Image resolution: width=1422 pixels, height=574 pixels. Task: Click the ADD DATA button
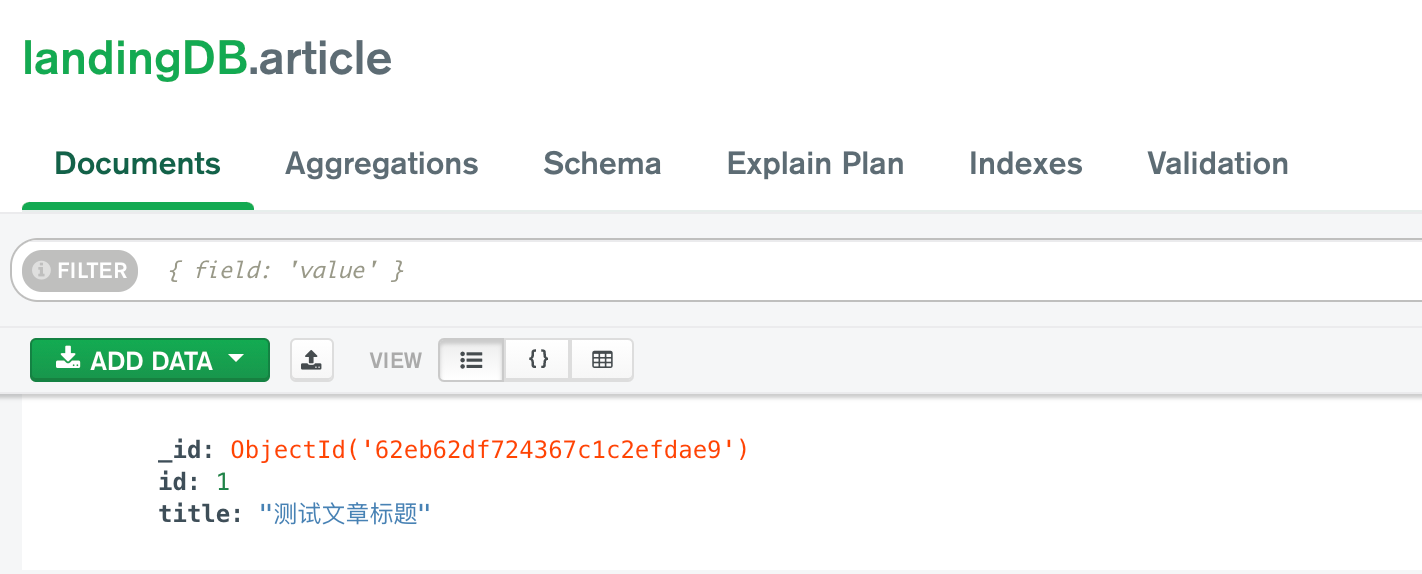coord(150,360)
